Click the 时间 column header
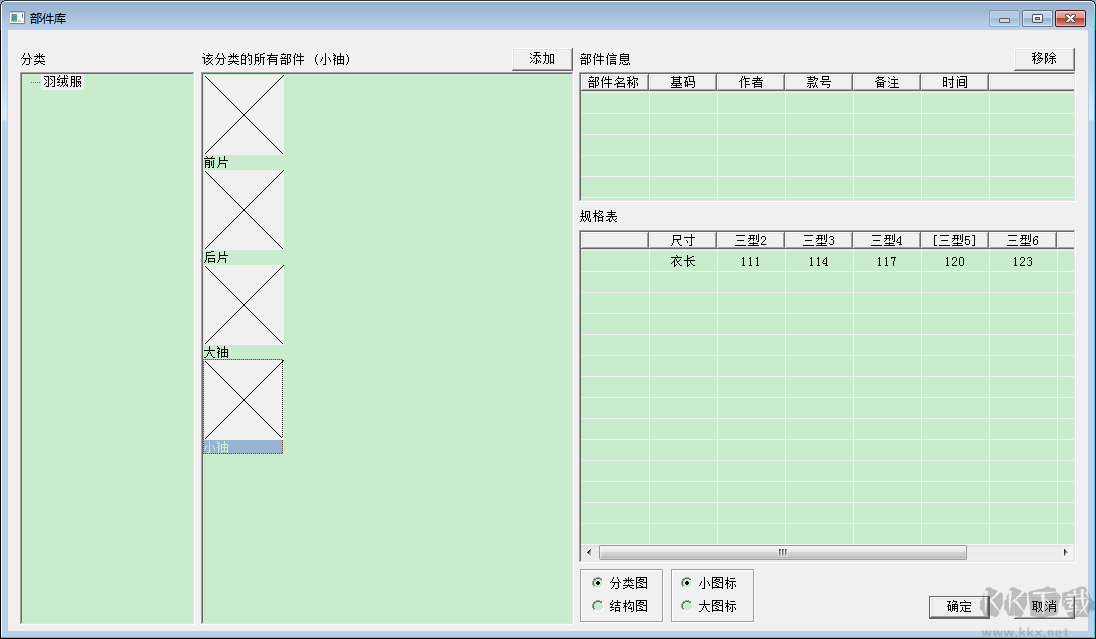This screenshot has height=639, width=1096. point(954,82)
